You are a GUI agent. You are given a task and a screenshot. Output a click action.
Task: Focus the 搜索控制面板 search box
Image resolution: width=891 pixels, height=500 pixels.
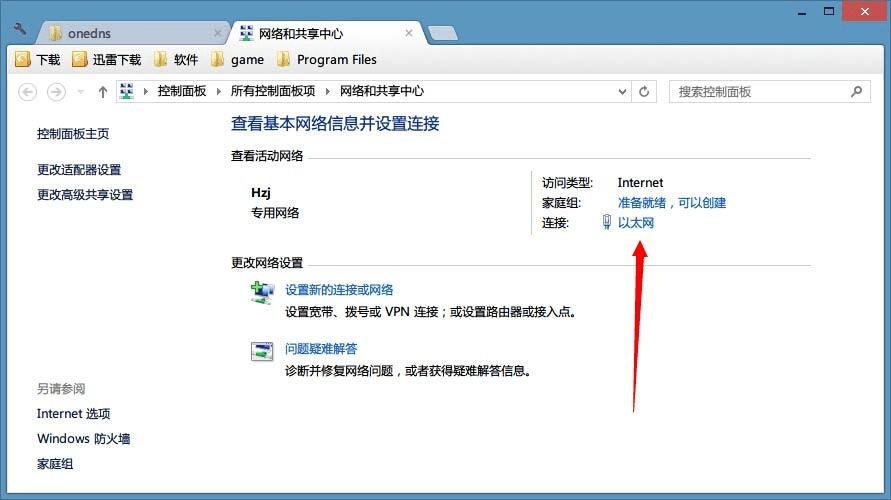[760, 91]
